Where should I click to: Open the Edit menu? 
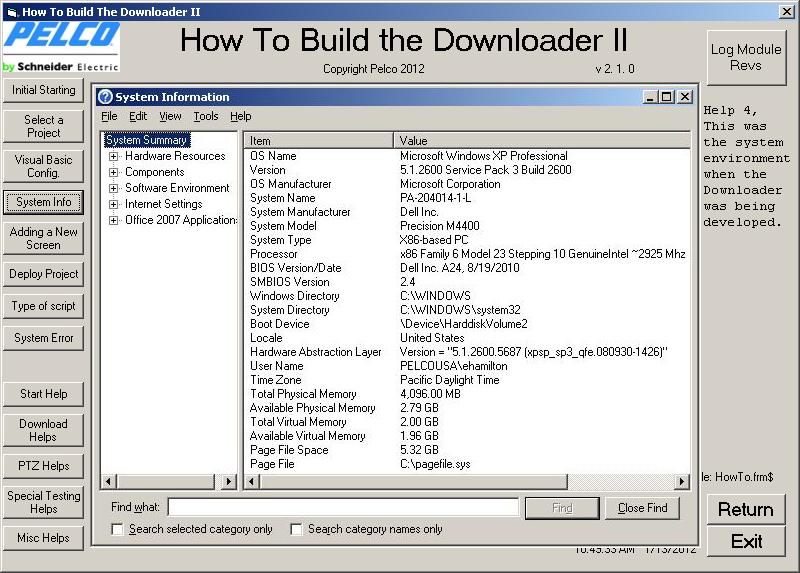click(x=138, y=116)
